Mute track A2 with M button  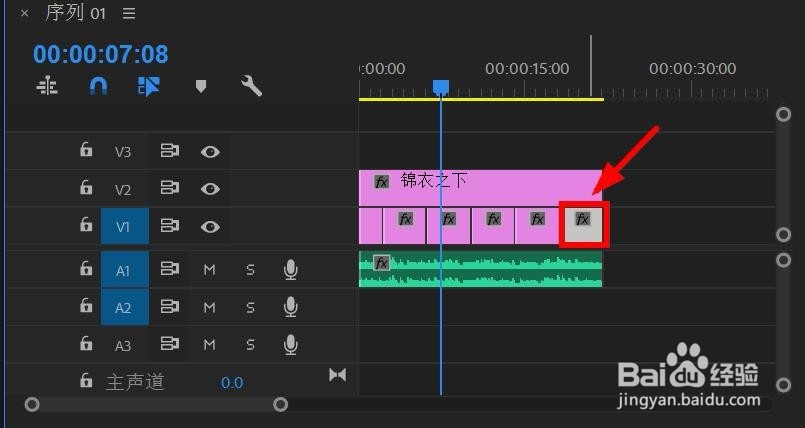pos(209,307)
